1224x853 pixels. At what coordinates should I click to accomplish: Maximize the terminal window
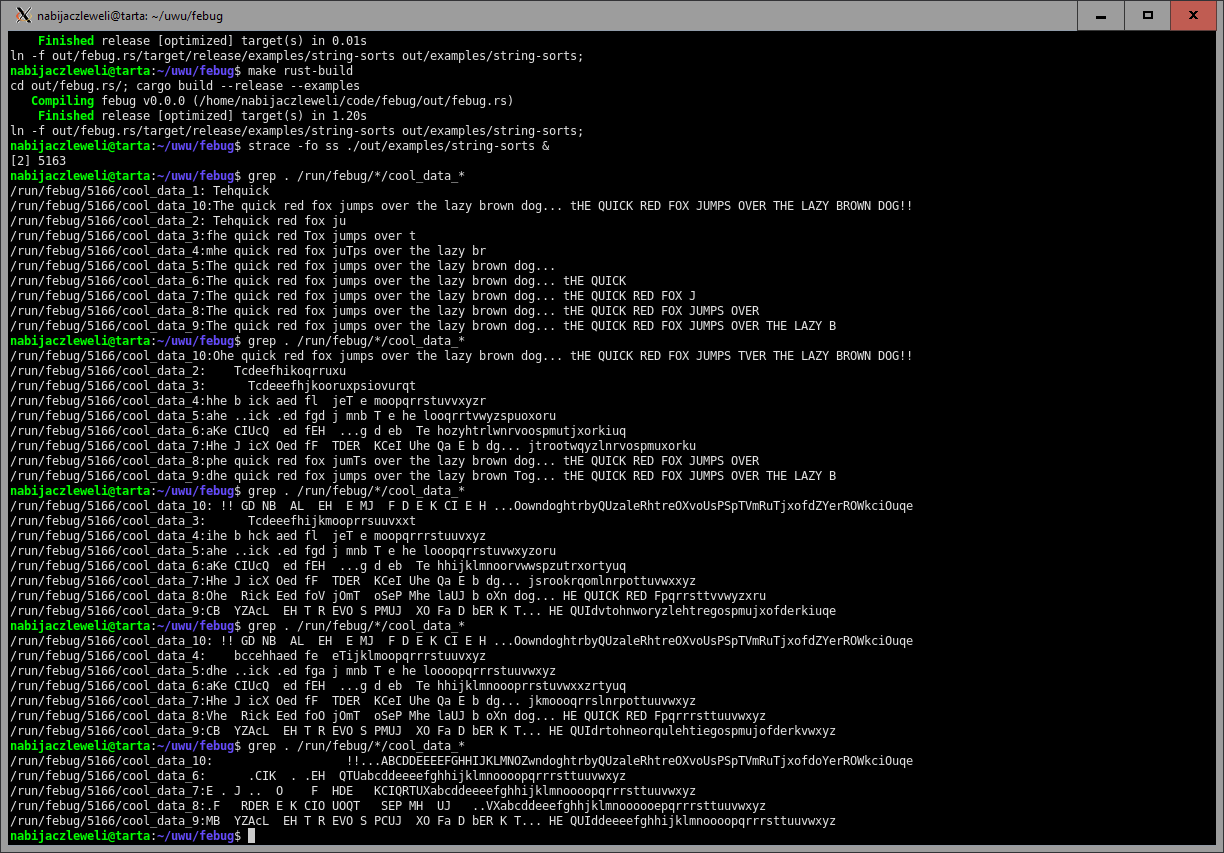point(1148,15)
